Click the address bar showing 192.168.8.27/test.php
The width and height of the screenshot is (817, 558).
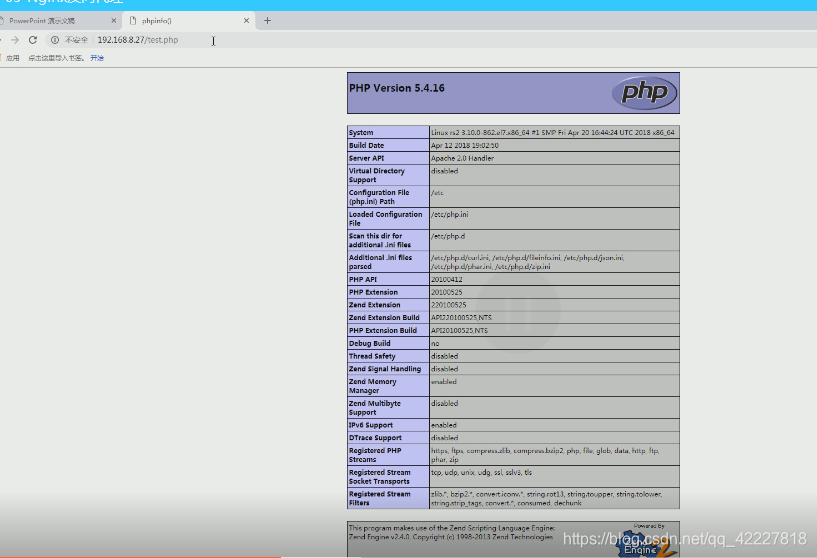(138, 40)
